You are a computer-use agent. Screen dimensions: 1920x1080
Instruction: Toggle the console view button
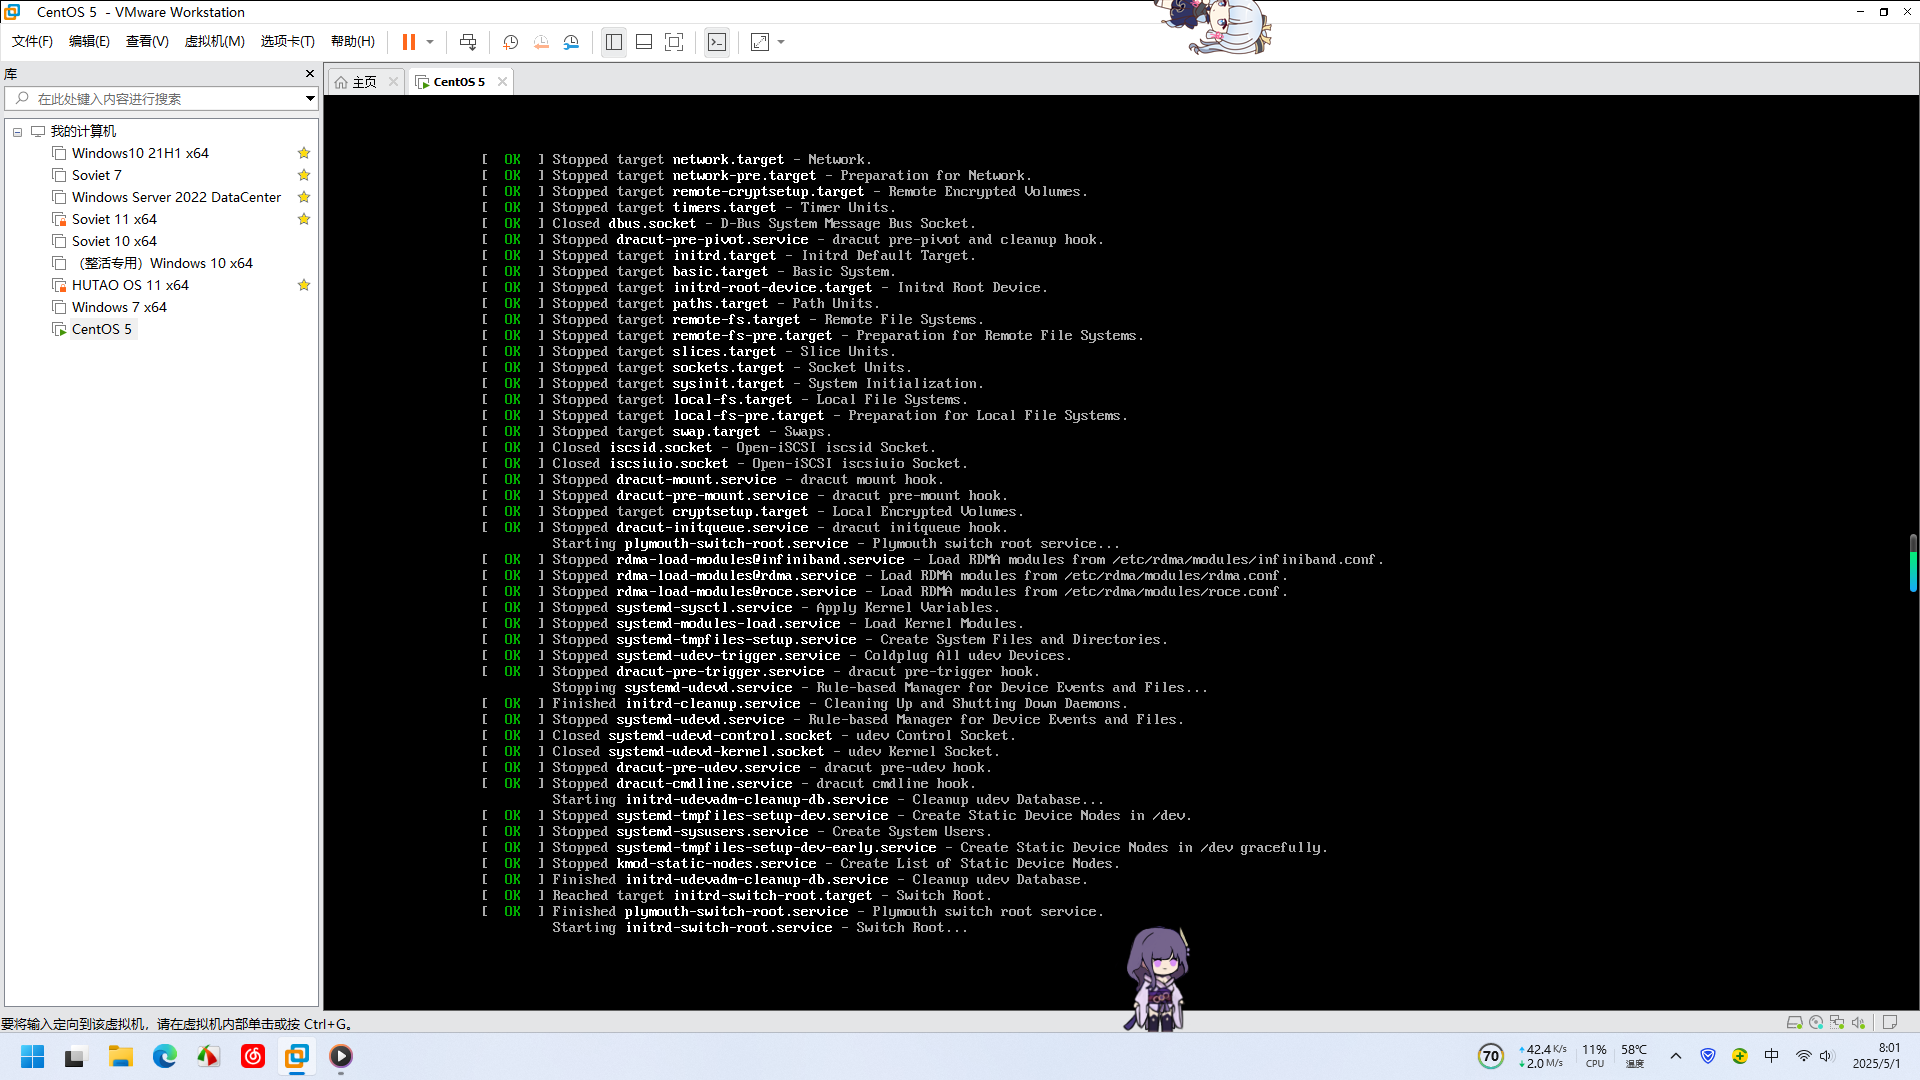click(x=717, y=42)
